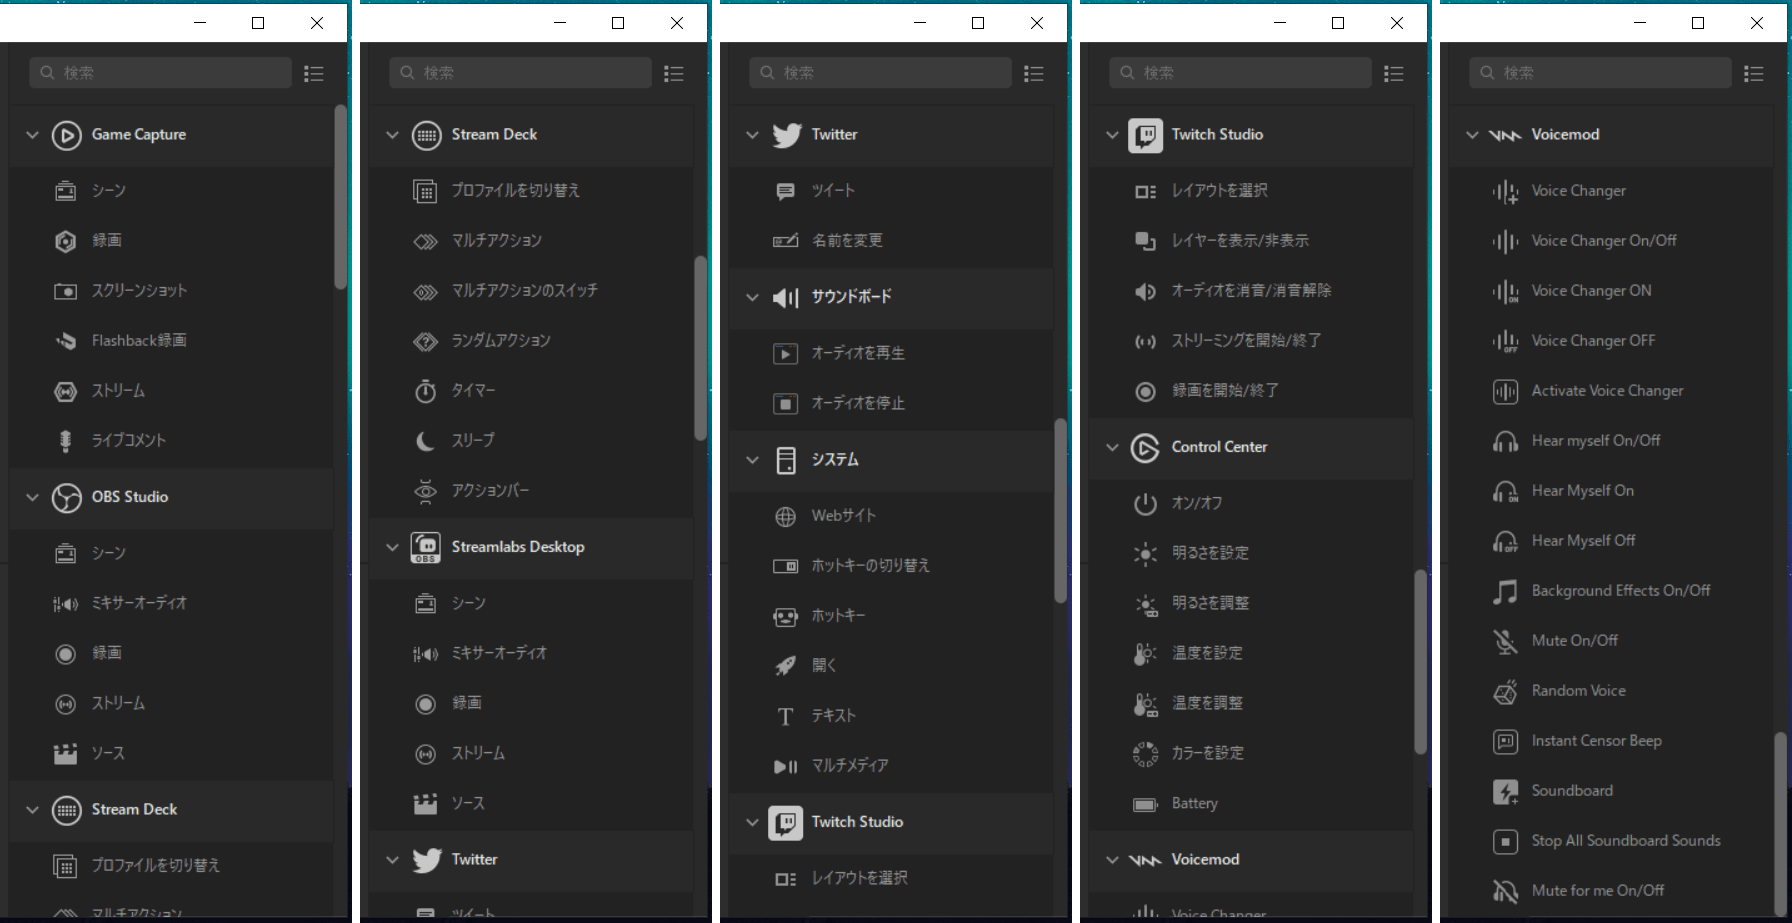Select the OBS Studio ソース clapperboard icon in first window
Viewport: 1792px width, 923px height.
[65, 753]
